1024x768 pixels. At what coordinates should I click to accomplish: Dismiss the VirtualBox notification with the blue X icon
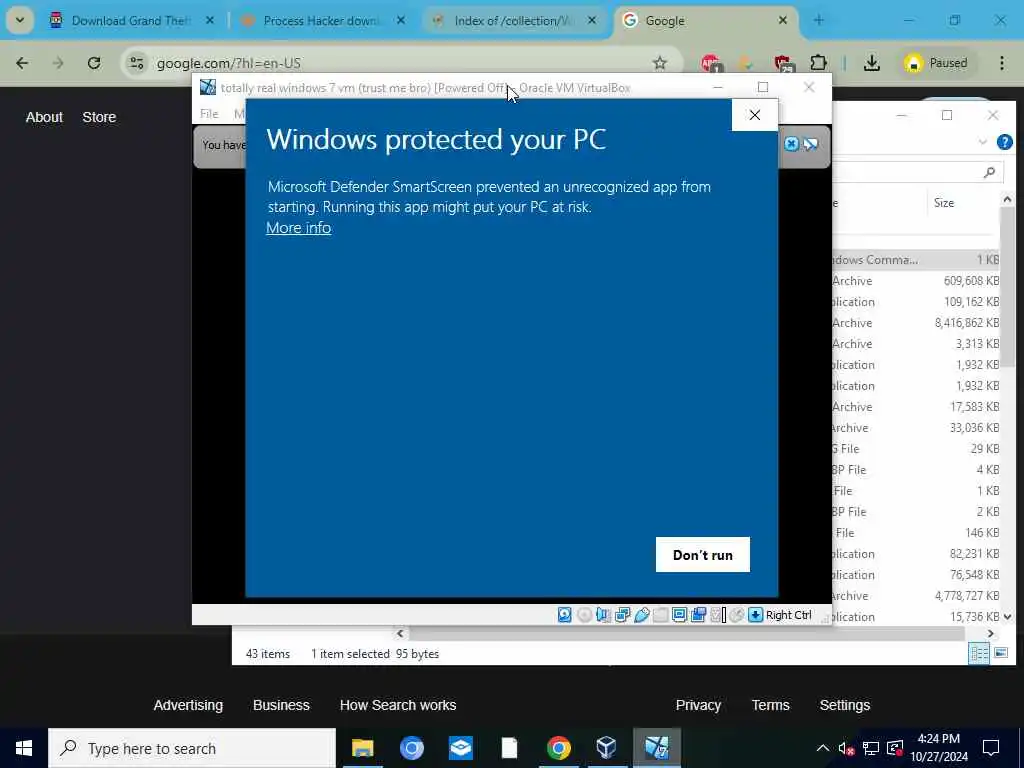pyautogui.click(x=792, y=144)
